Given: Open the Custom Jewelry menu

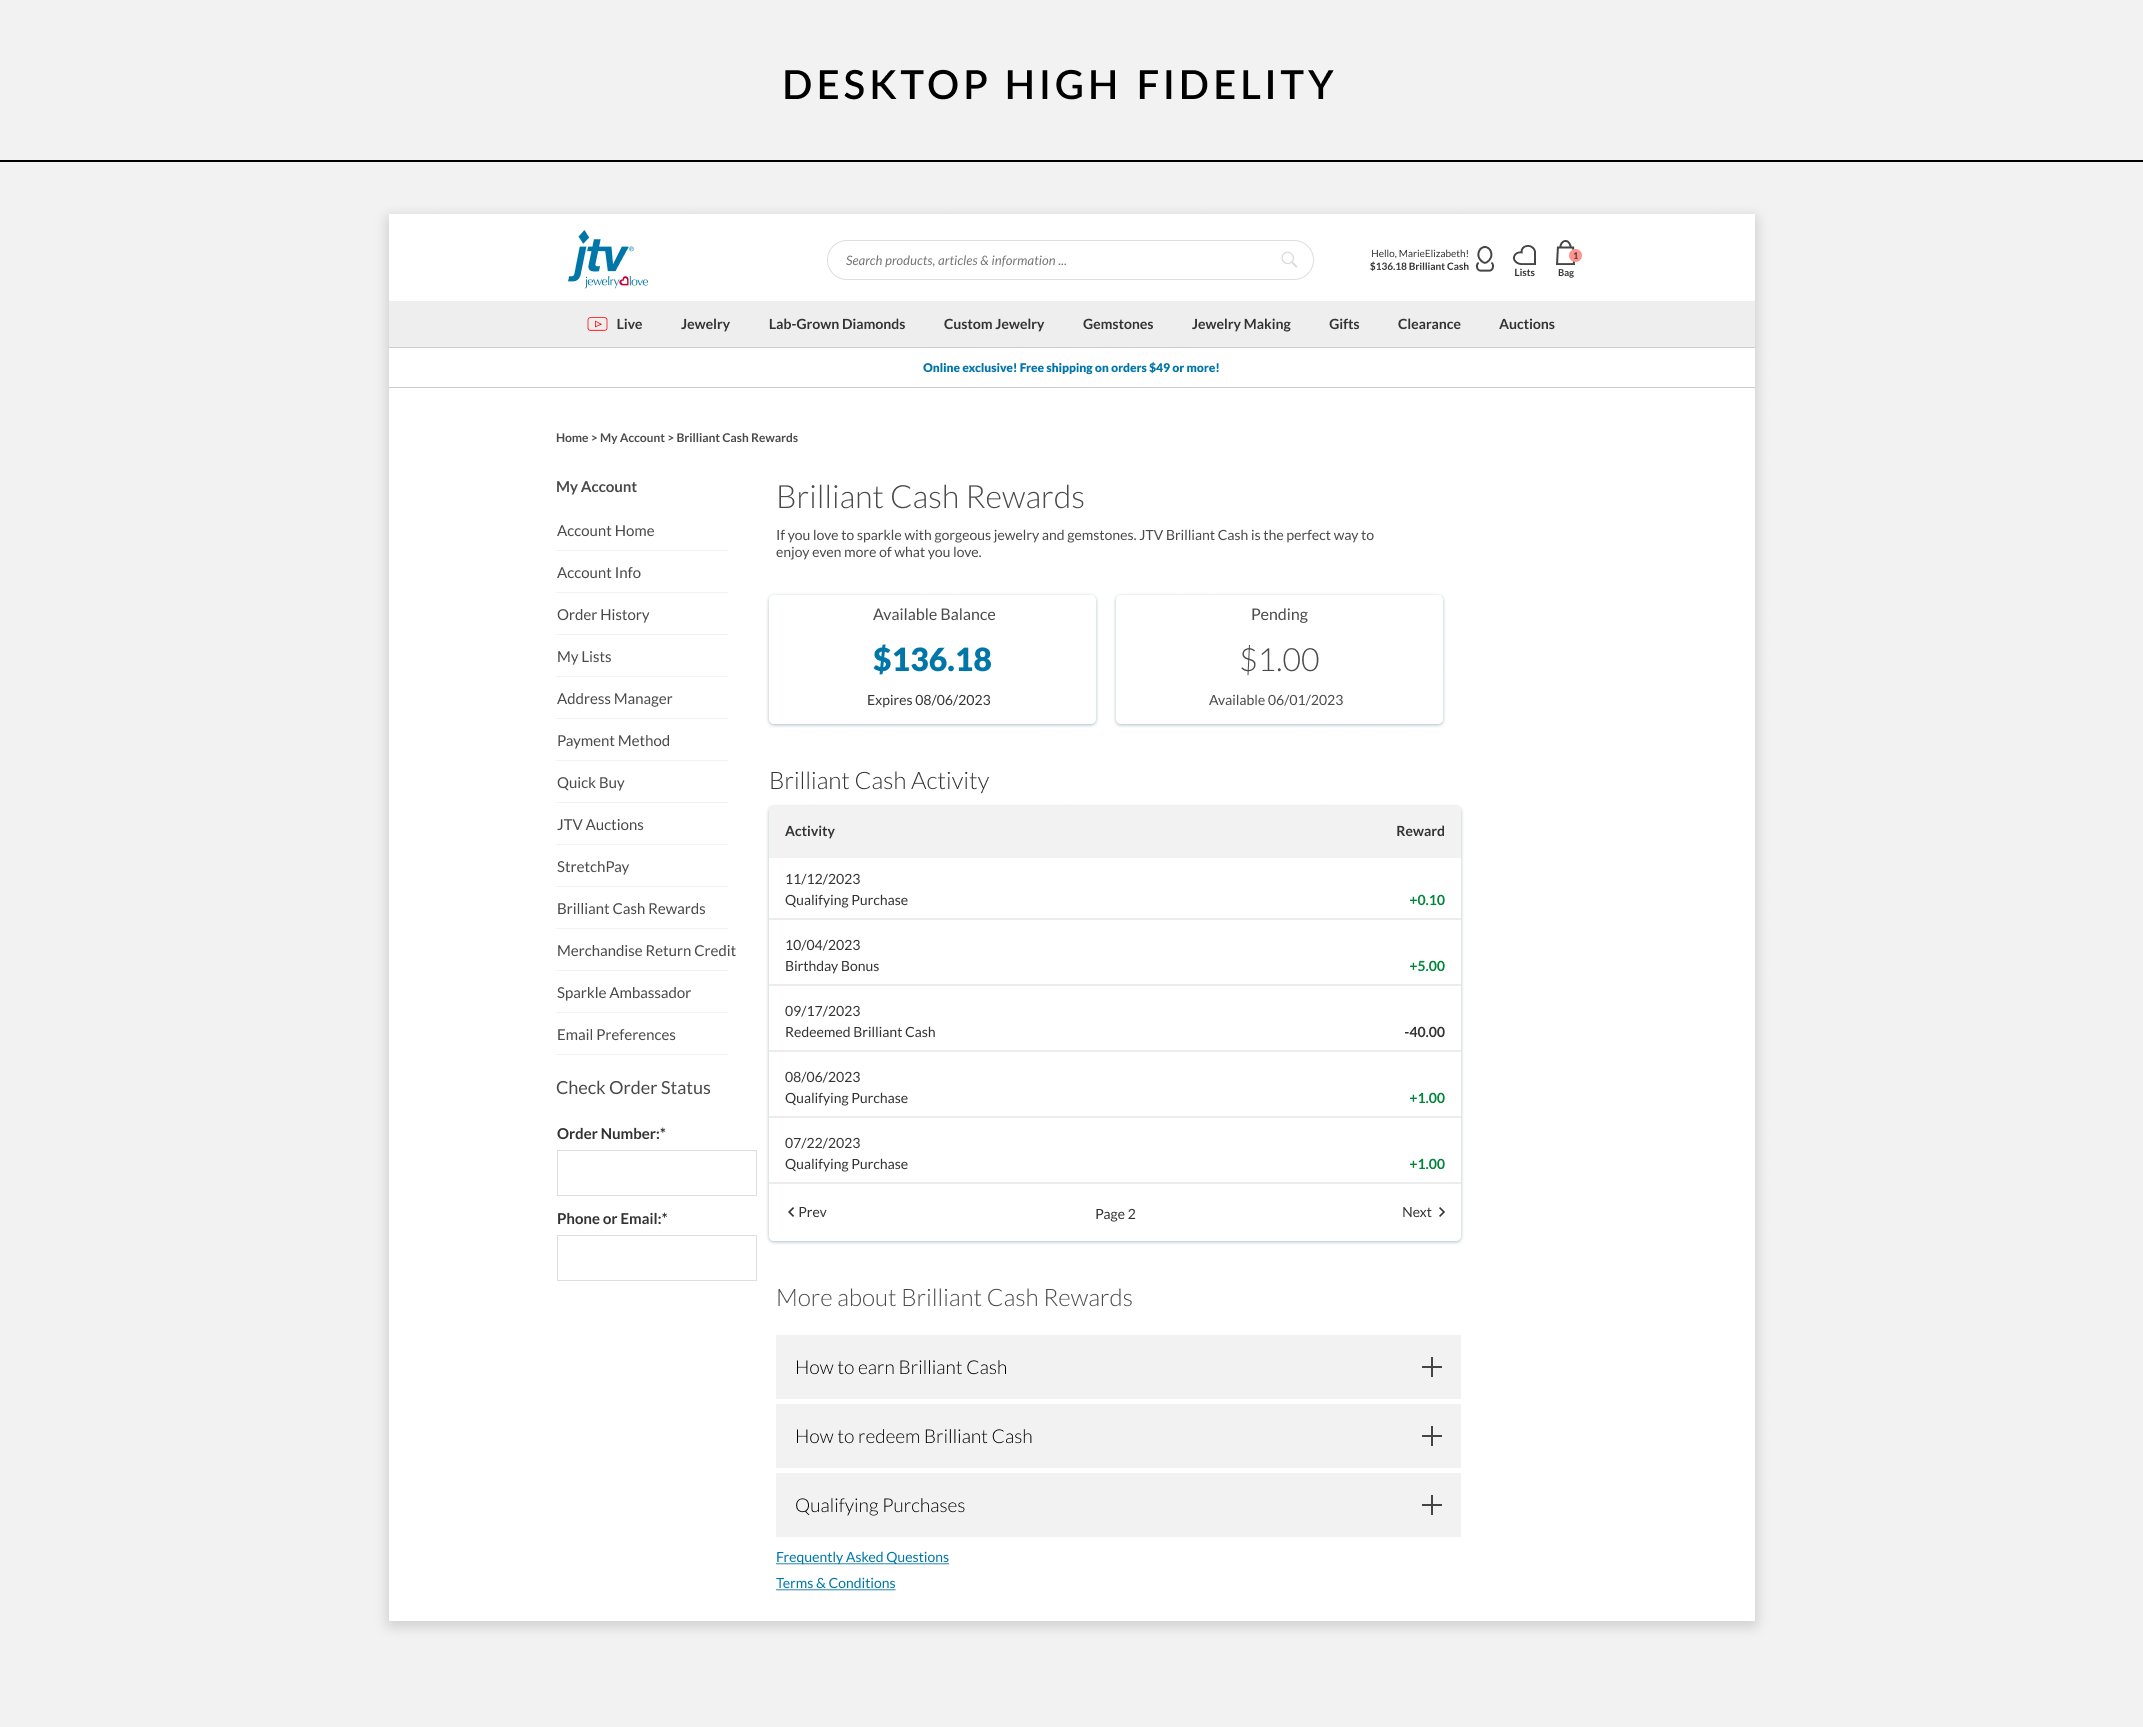Looking at the screenshot, I should pos(993,324).
